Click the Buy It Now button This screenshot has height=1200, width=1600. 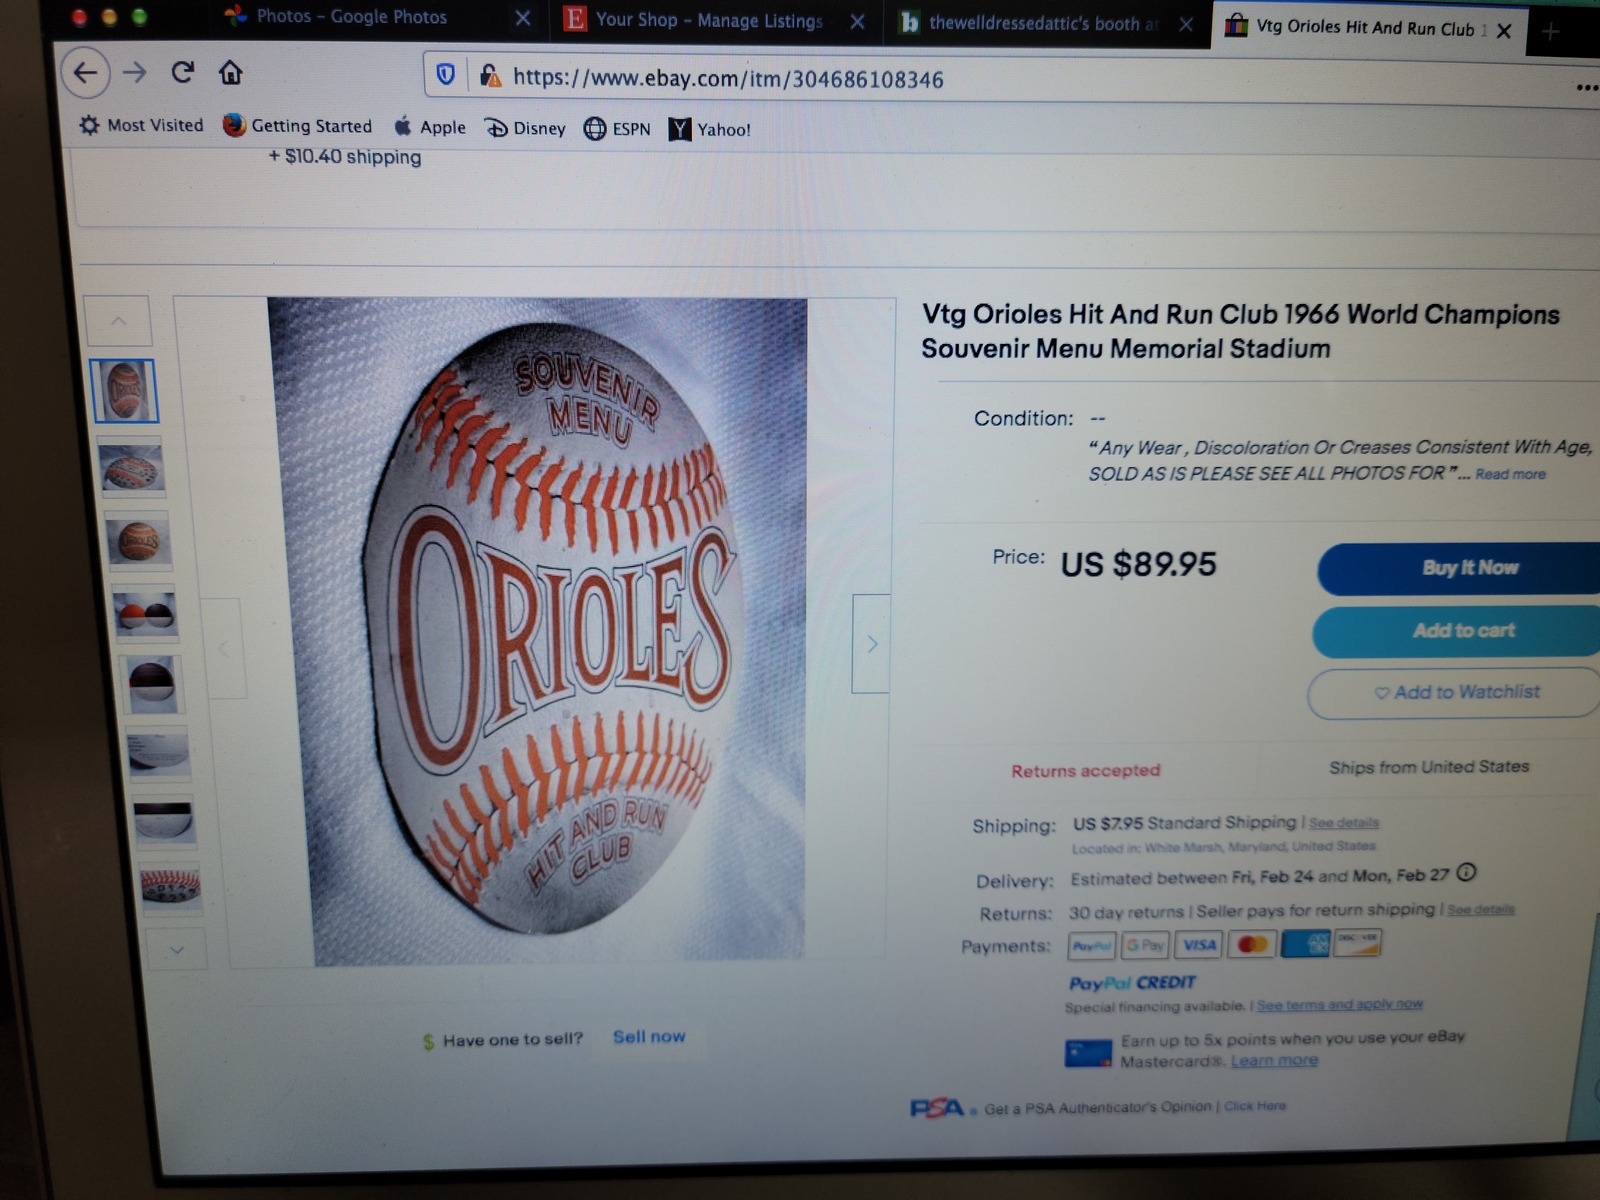(x=1461, y=568)
